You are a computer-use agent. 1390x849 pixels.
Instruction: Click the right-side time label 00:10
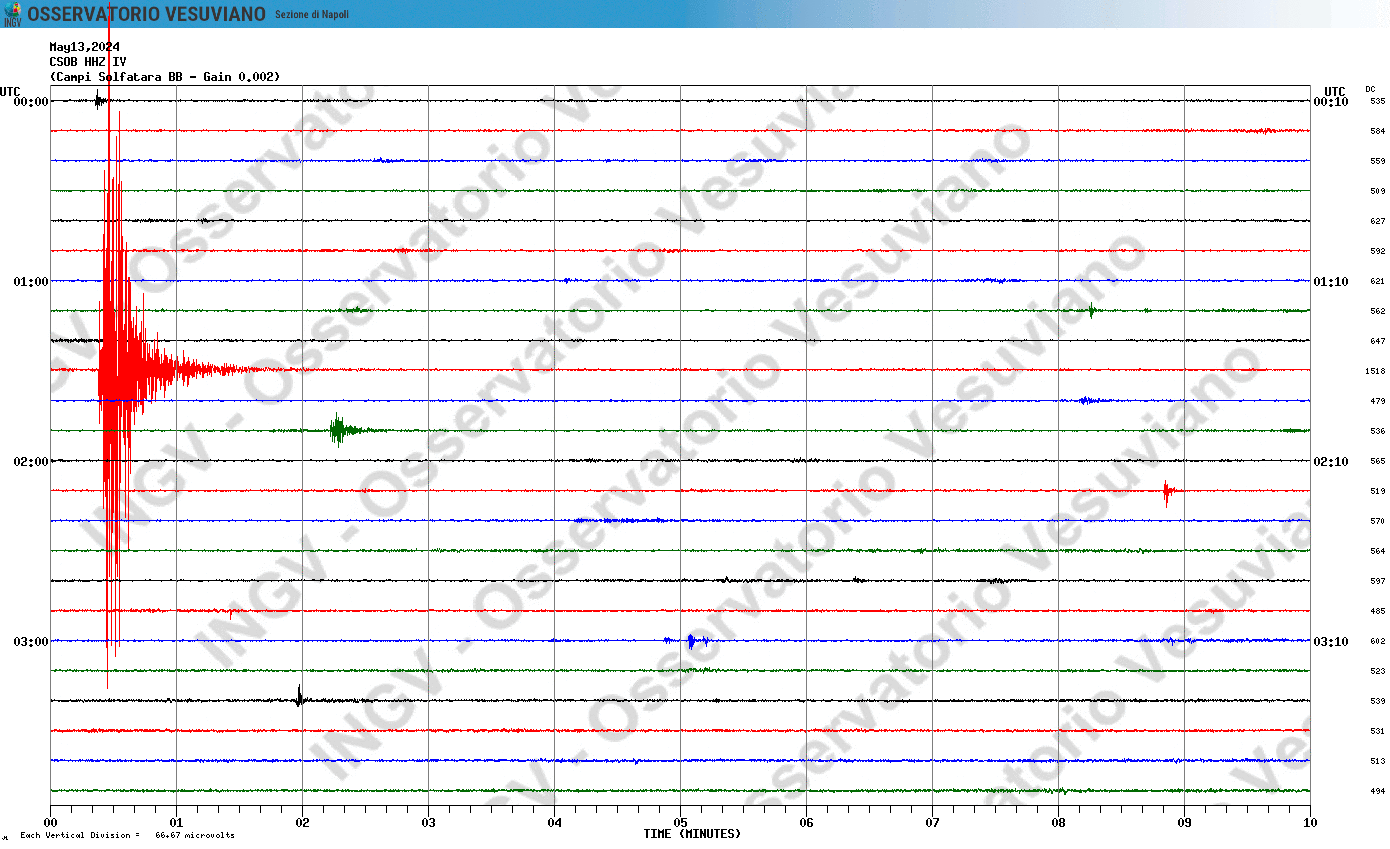click(1331, 102)
